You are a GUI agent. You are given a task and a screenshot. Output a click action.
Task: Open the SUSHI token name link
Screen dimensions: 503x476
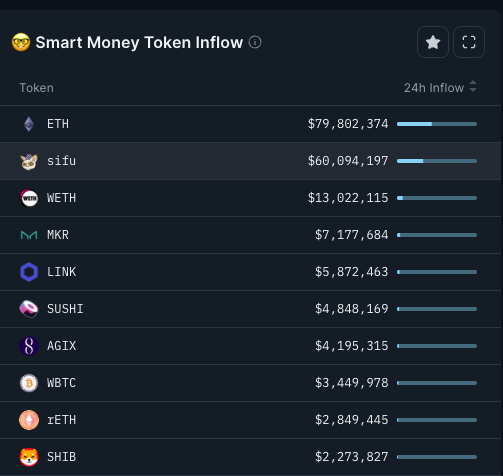pos(65,309)
